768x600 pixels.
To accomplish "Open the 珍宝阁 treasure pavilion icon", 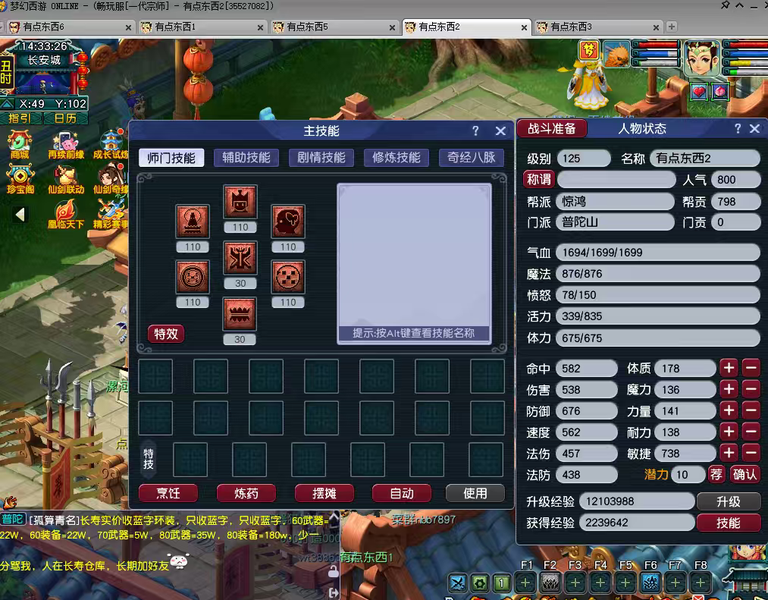I will point(20,180).
